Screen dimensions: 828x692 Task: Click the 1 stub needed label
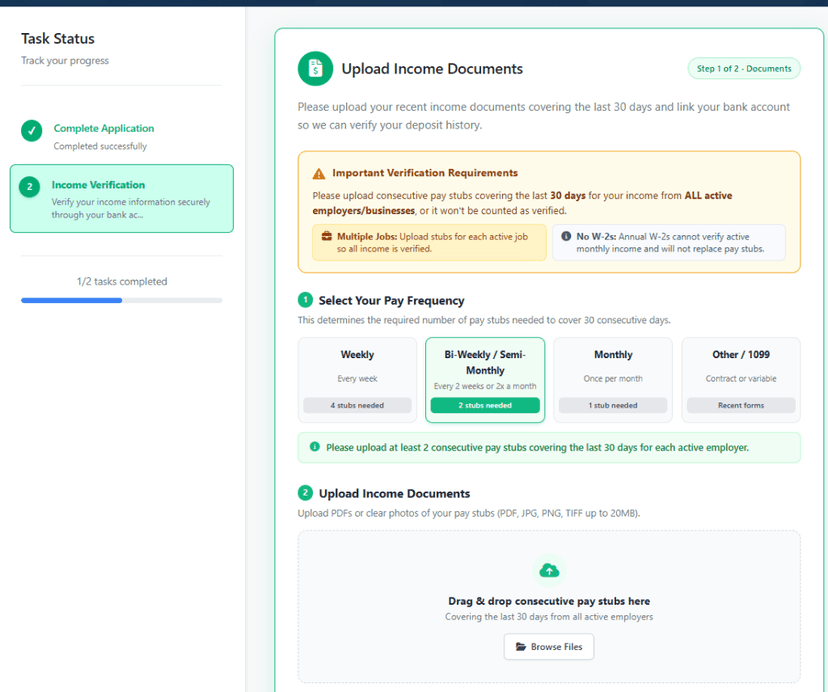pos(613,405)
